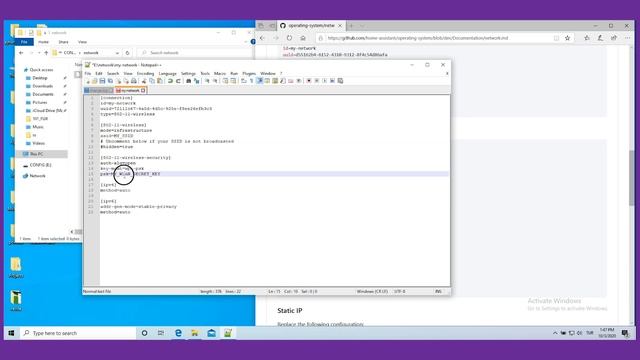
Task: Click the Save Recorded Macro icon
Action: tap(340, 81)
